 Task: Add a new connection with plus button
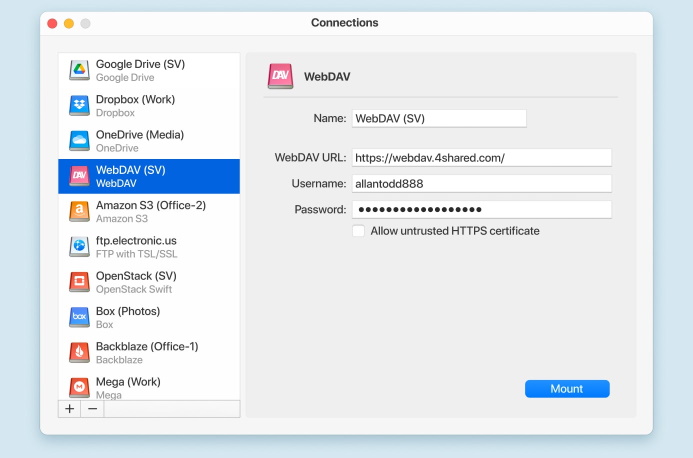click(69, 409)
